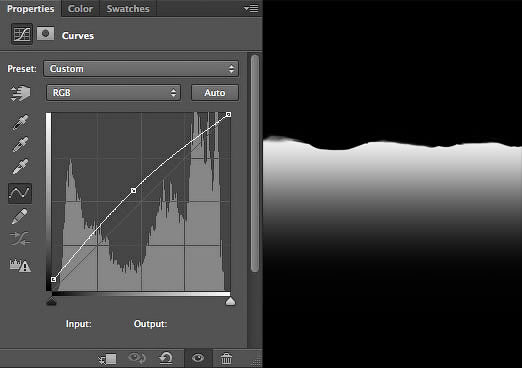522x368 pixels.
Task: Toggle the adjustment layer visibility eye
Action: [198, 358]
